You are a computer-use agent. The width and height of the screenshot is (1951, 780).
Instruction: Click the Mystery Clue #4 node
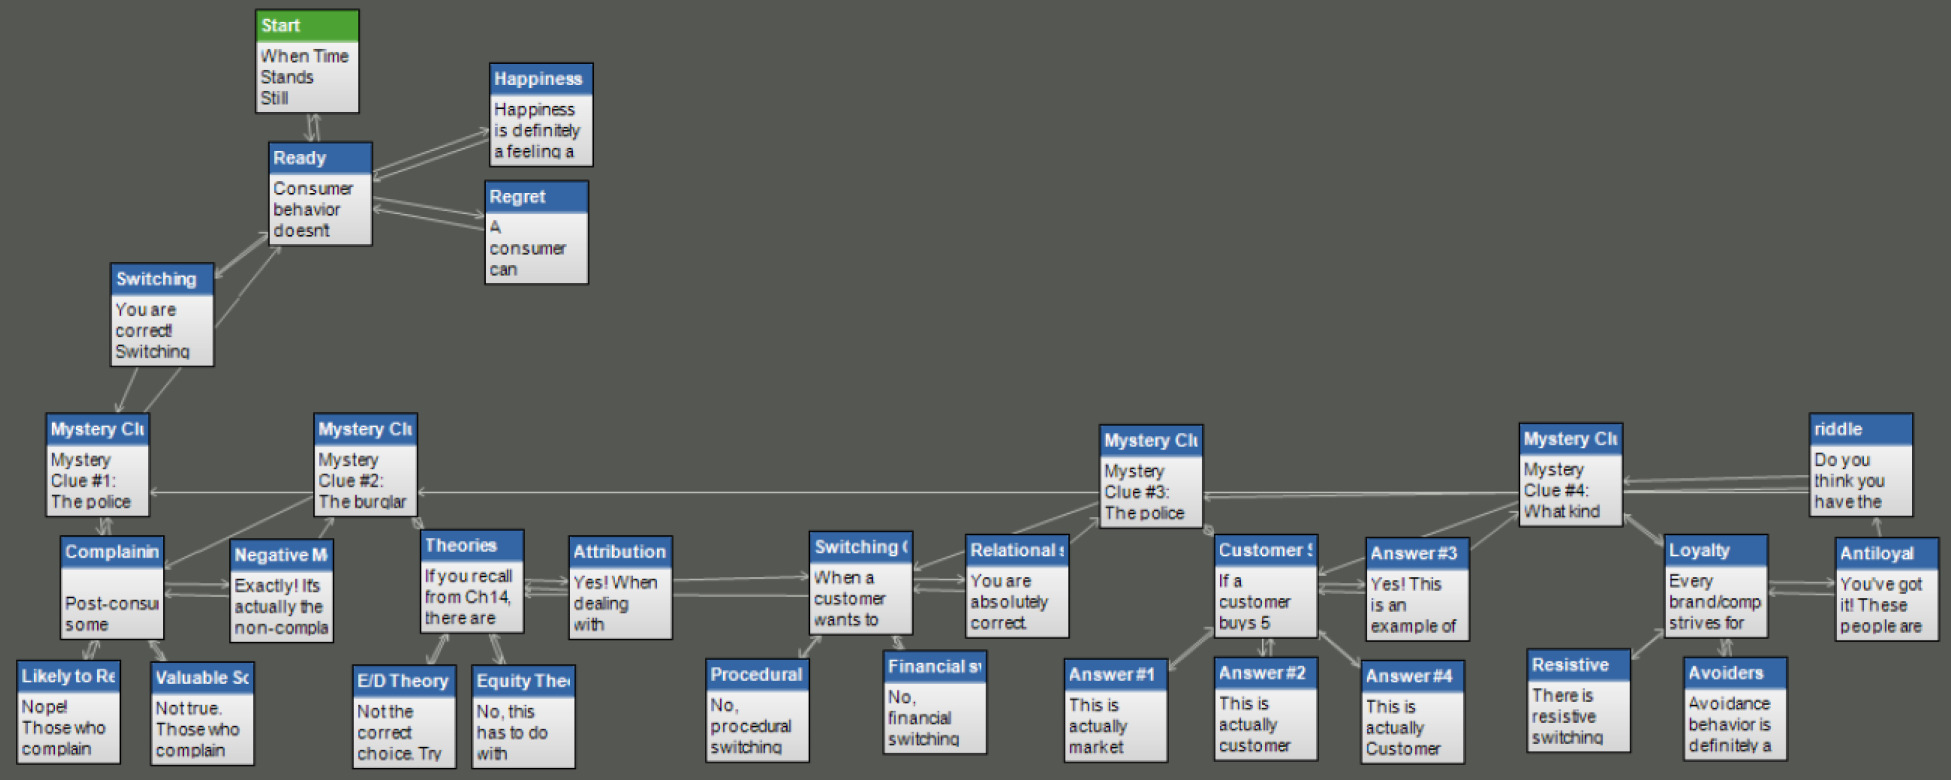click(1570, 474)
